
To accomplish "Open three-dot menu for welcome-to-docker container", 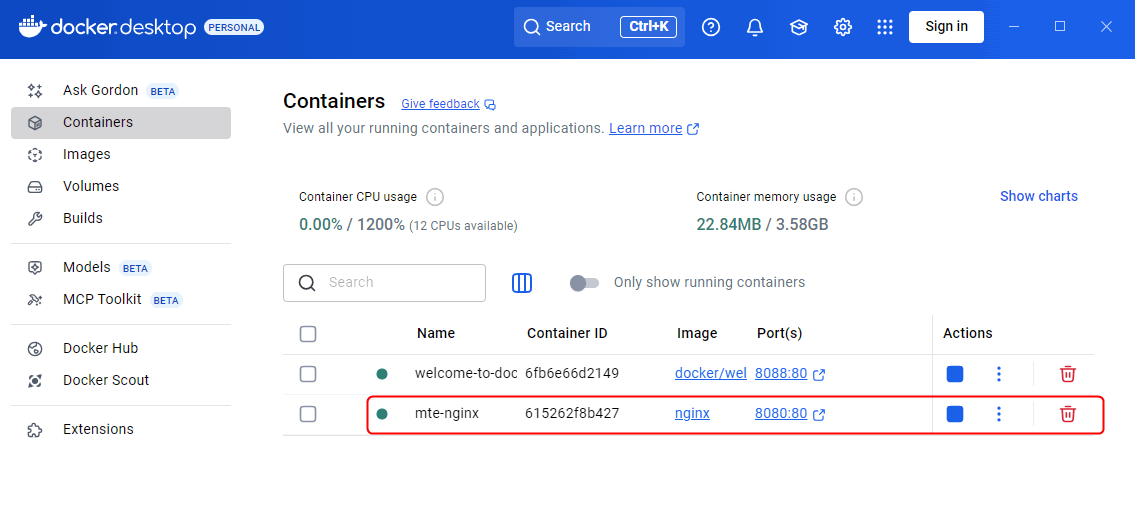I will tap(998, 374).
